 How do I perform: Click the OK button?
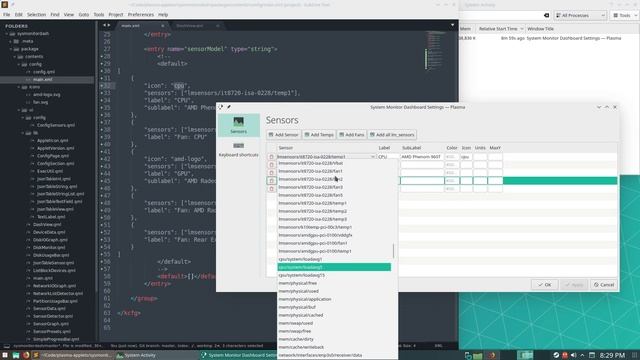point(544,285)
